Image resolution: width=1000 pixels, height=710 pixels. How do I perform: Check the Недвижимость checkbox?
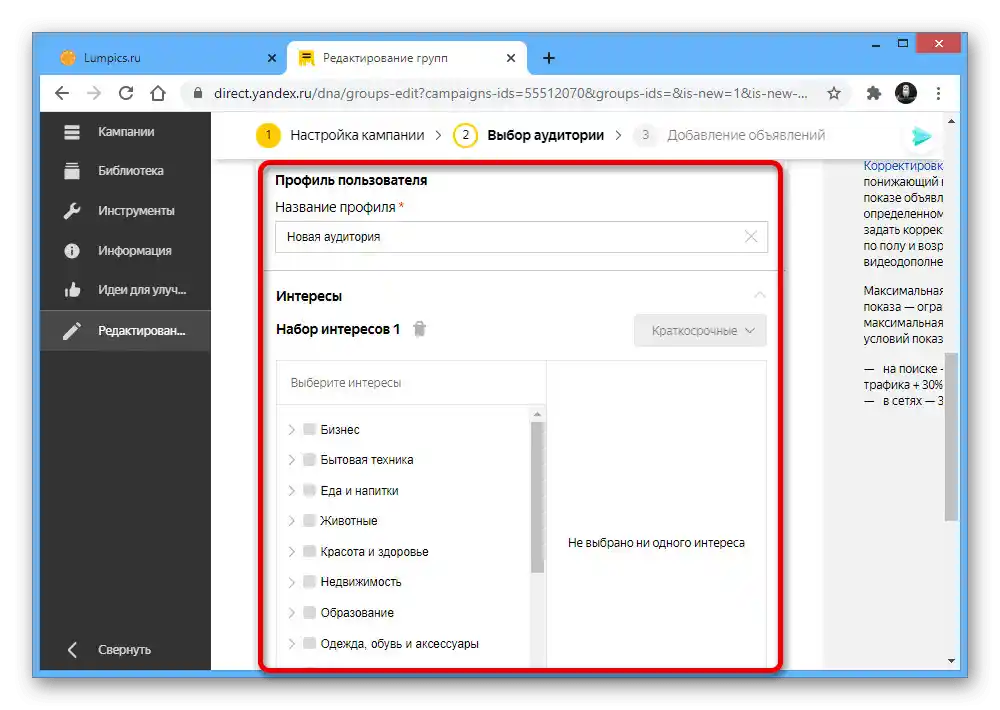(x=309, y=581)
